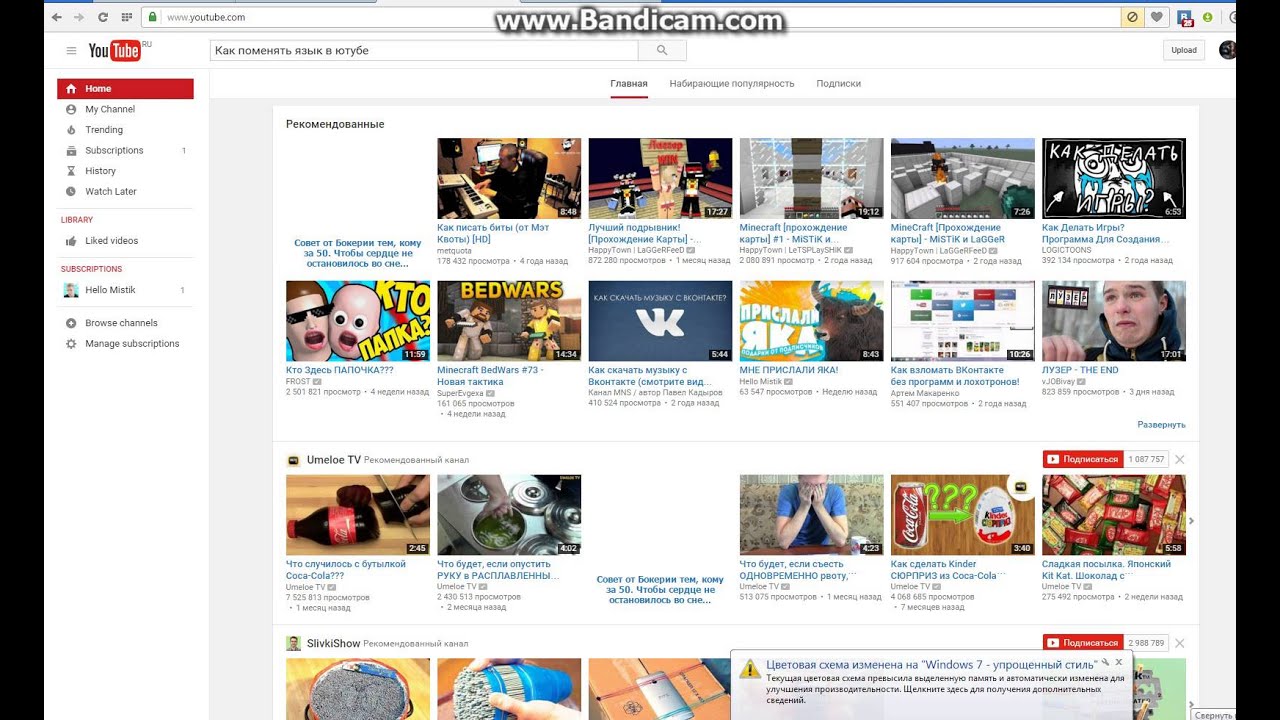This screenshot has height=720, width=1280.
Task: Click the blocker icon in the address bar
Action: click(x=1132, y=17)
